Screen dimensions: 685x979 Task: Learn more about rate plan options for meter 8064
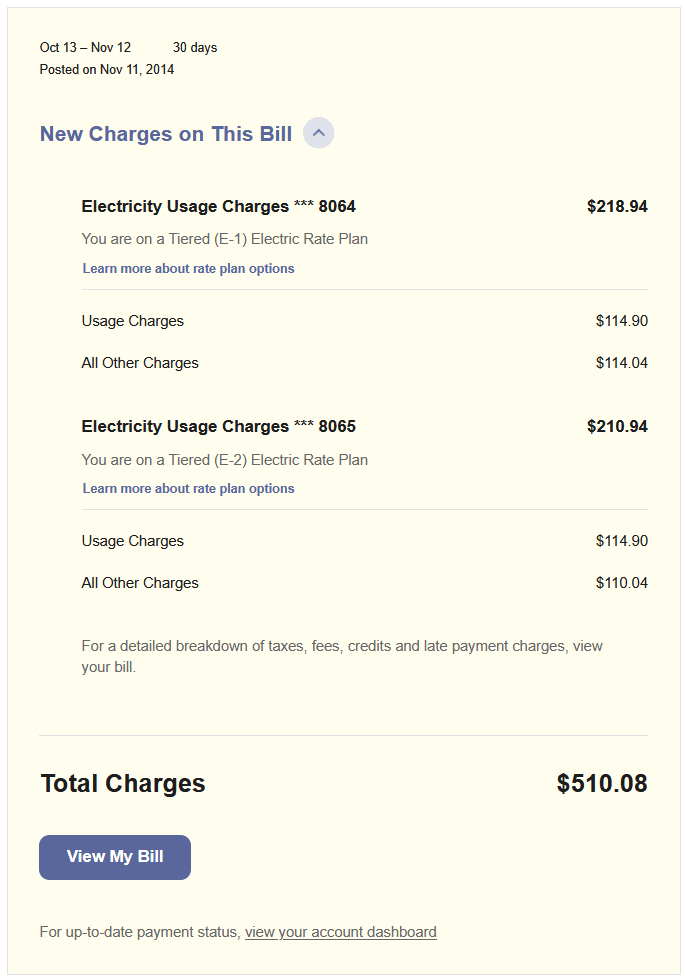point(188,268)
